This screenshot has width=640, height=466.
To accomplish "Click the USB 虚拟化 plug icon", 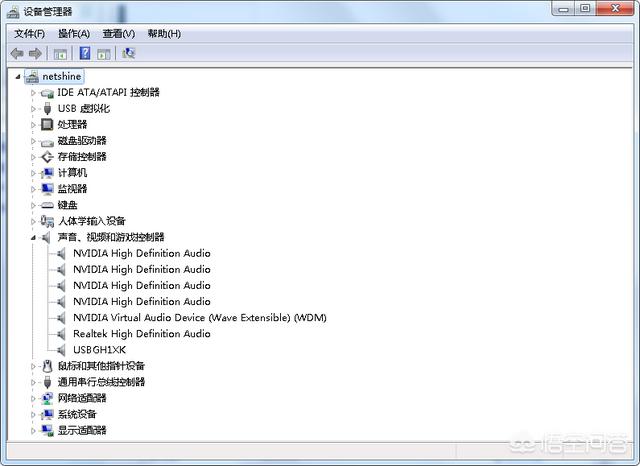I will click(x=47, y=109).
